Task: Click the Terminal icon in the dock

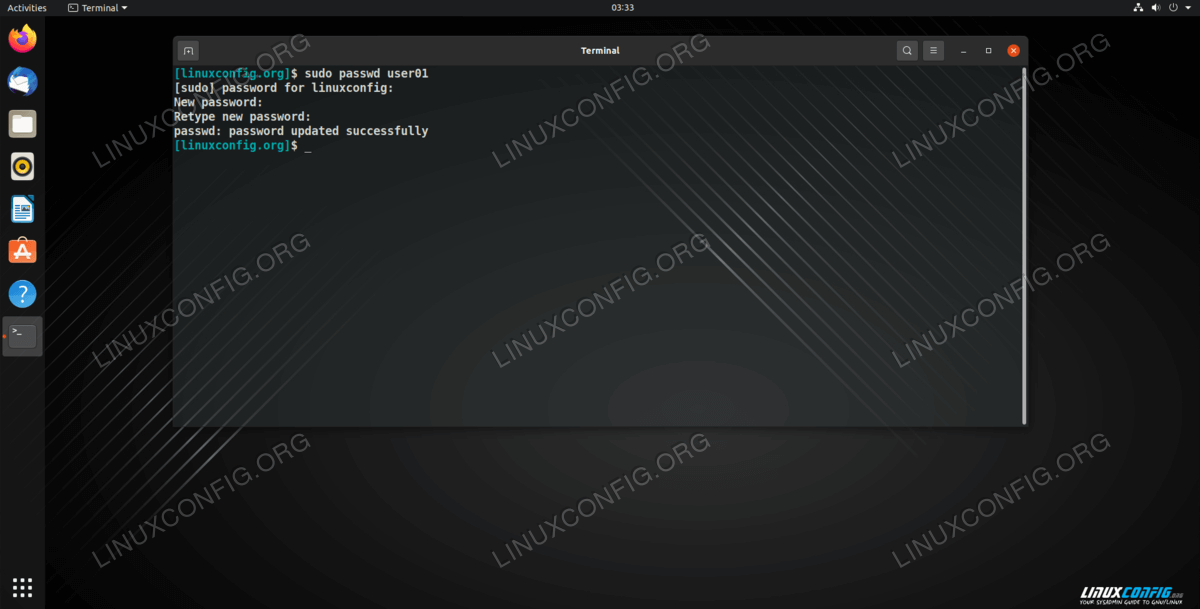Action: 22,336
